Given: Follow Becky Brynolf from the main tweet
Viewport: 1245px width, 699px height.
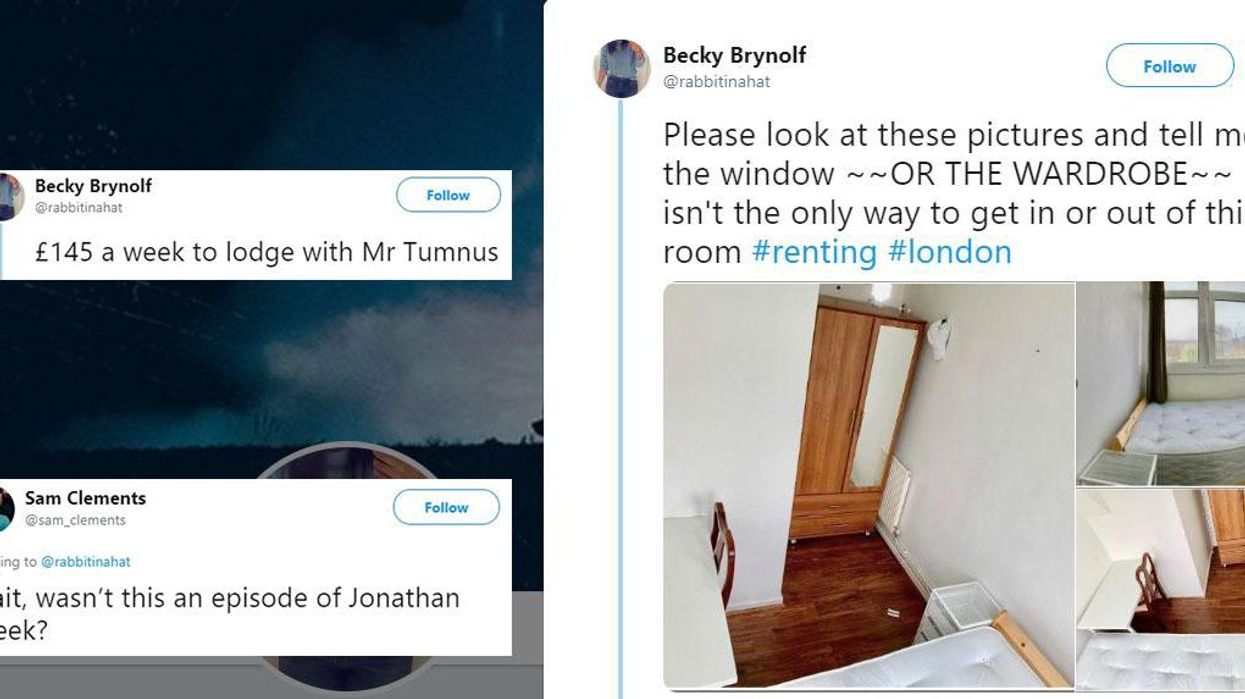Looking at the screenshot, I should [1169, 66].
